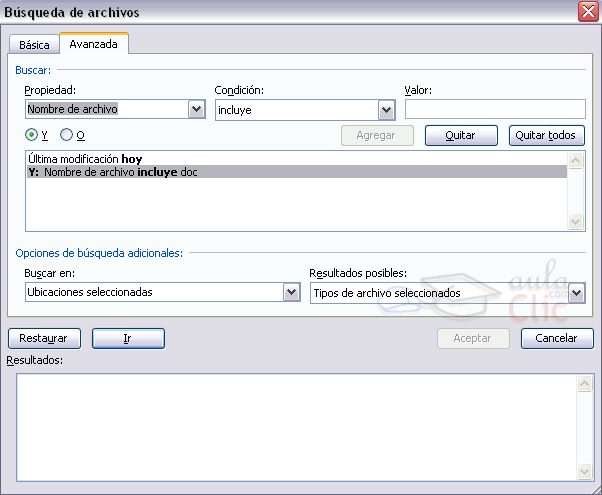The width and height of the screenshot is (602, 495).
Task: Click the Restaurar button
Action: [43, 338]
